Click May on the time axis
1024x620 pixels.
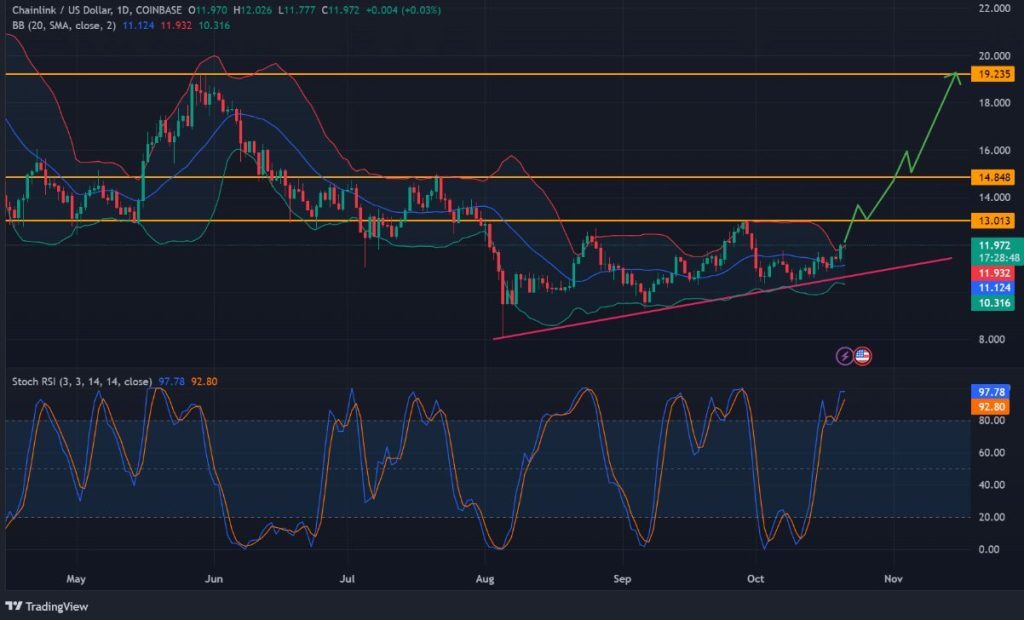pos(76,579)
